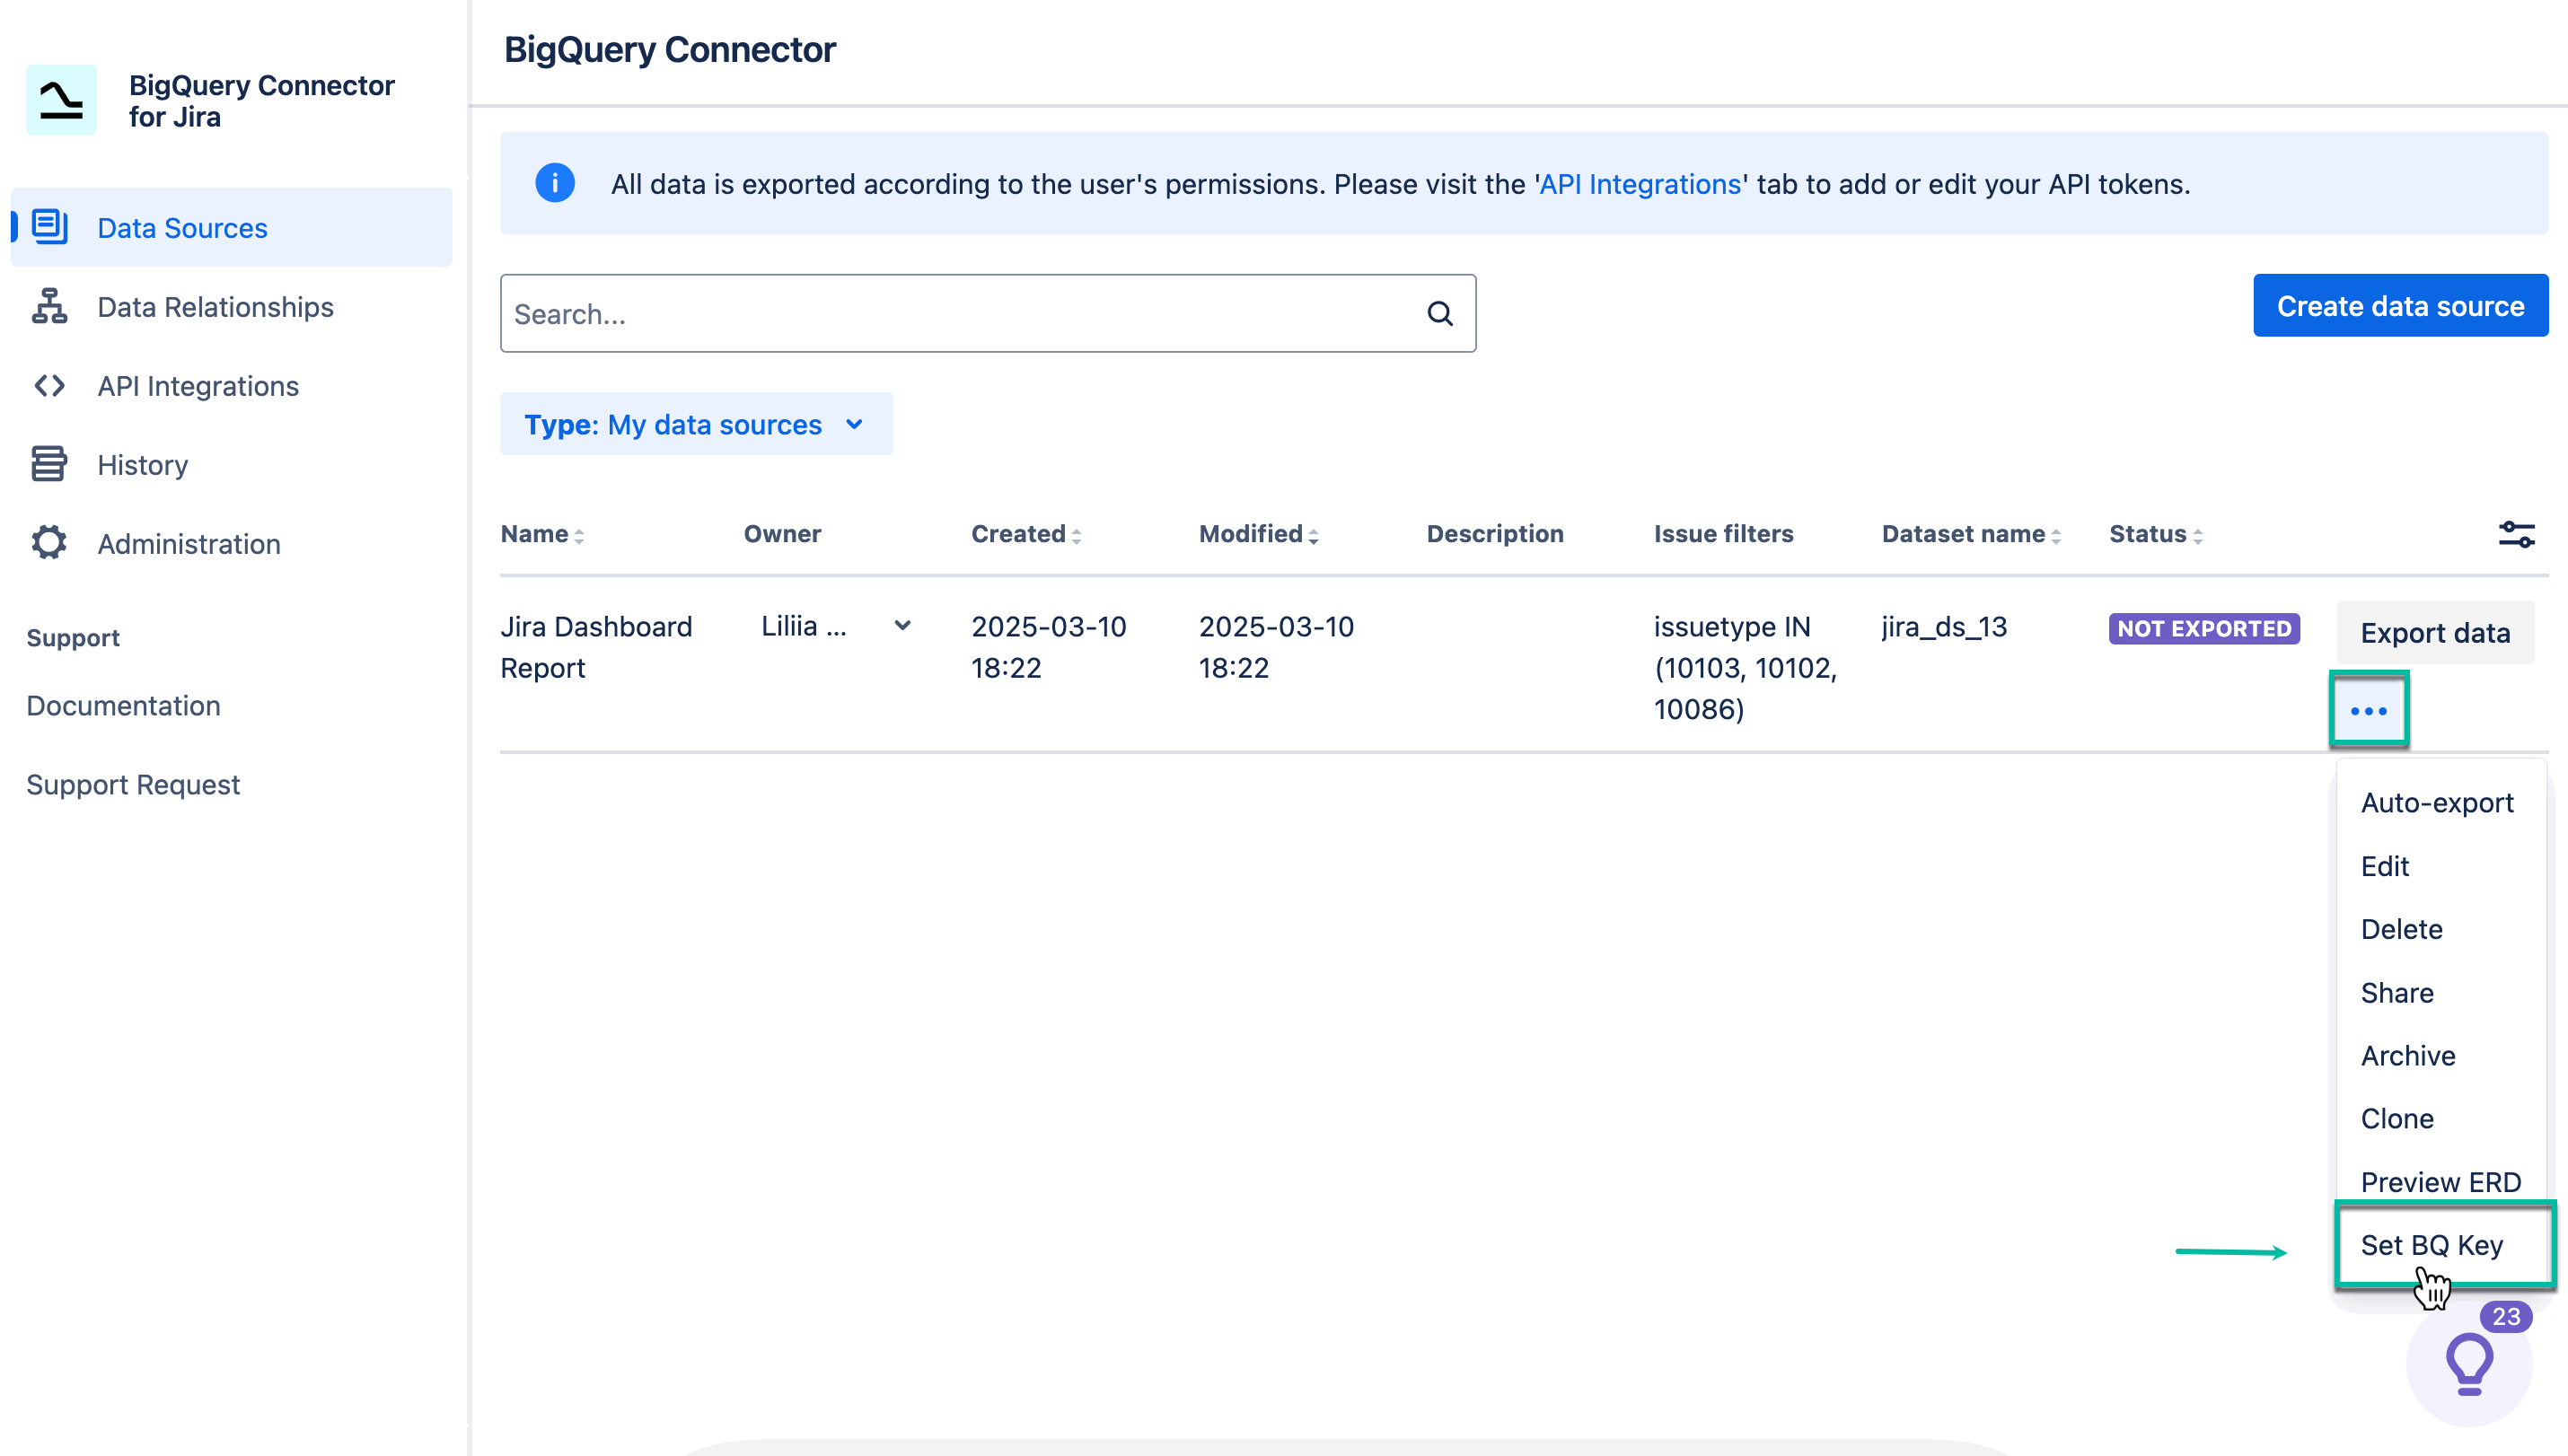The image size is (2568, 1456).
Task: Open the Type: My data sources filter
Action: click(697, 424)
